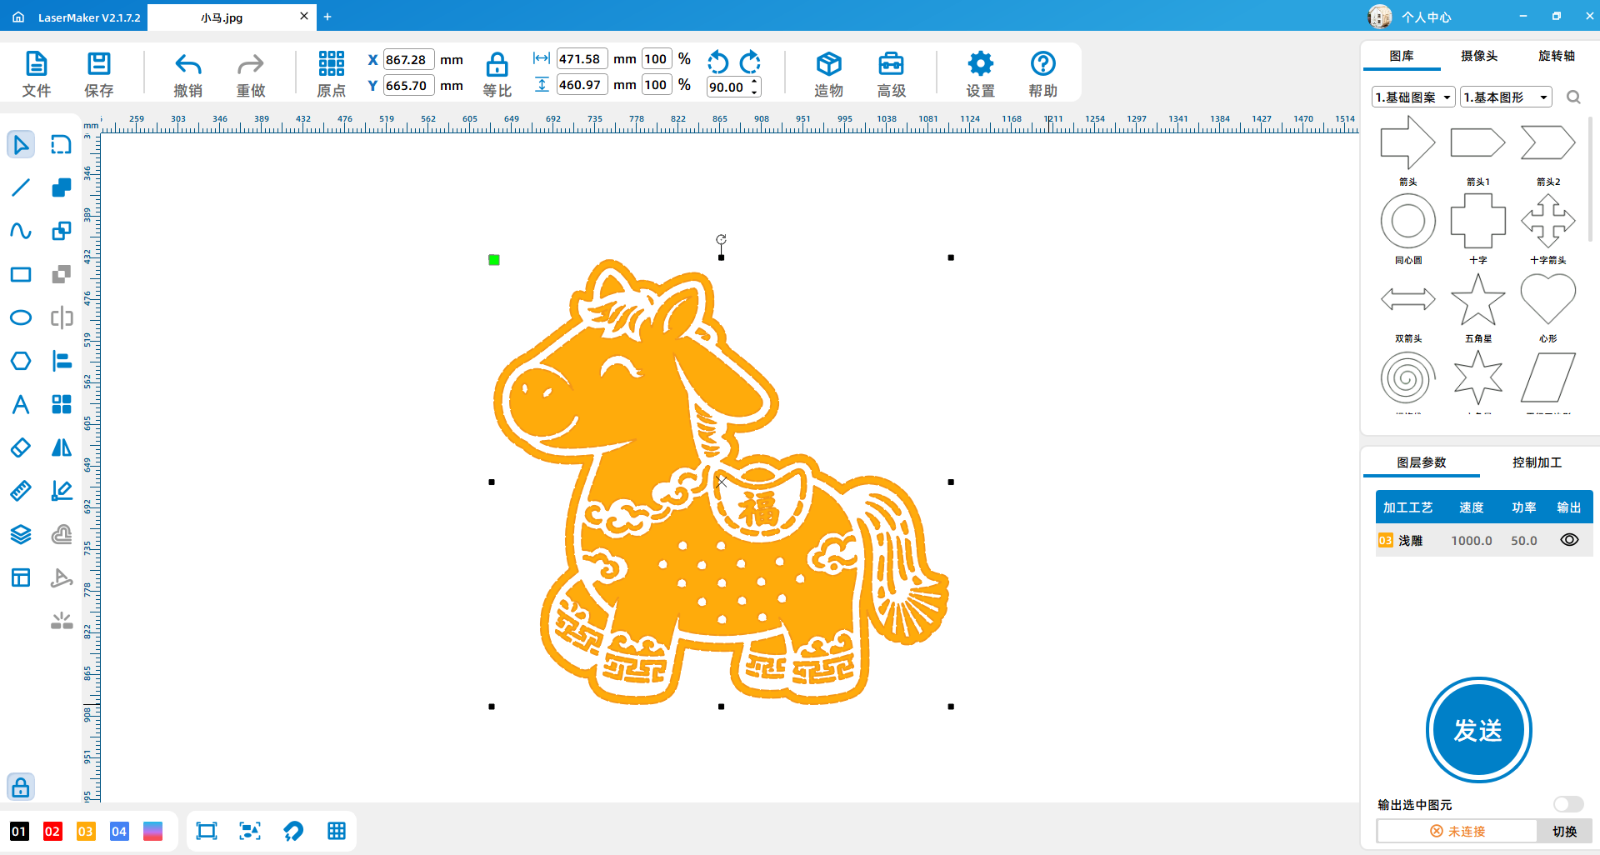The height and width of the screenshot is (855, 1600).
Task: Toggle the 等比 aspect ratio lock
Action: [497, 66]
